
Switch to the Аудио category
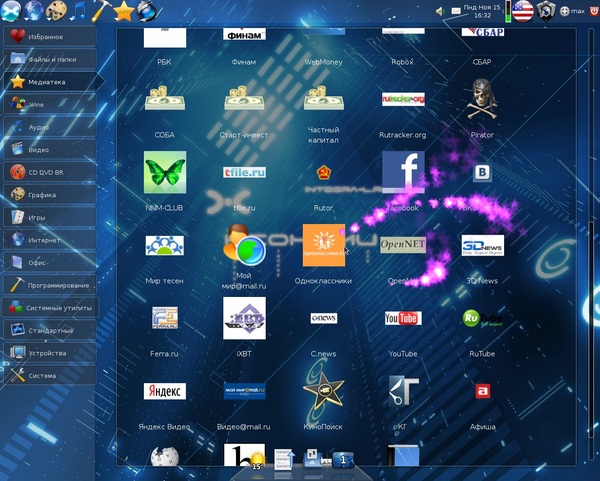click(50, 127)
